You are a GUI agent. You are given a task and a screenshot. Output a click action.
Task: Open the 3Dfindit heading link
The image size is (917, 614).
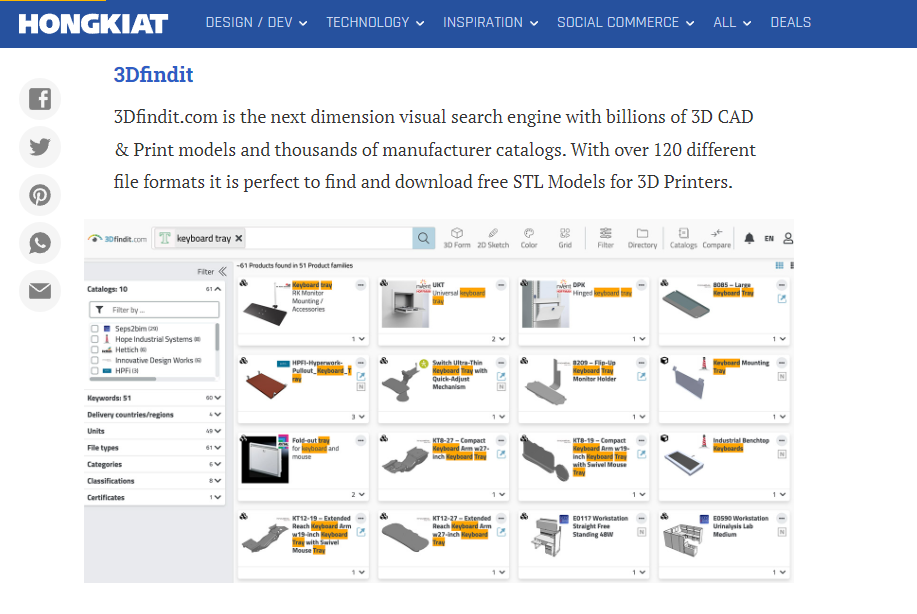(x=153, y=75)
